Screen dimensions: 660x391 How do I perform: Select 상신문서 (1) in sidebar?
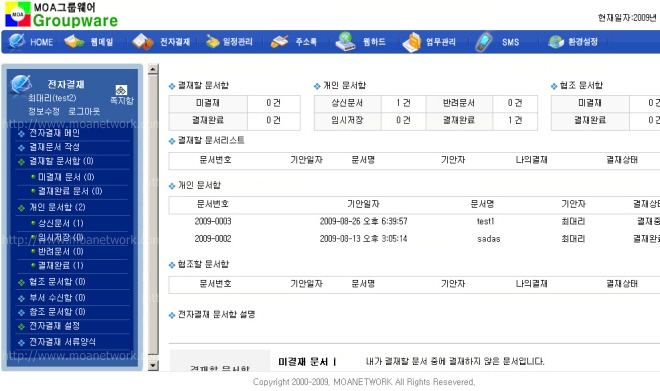[61, 223]
